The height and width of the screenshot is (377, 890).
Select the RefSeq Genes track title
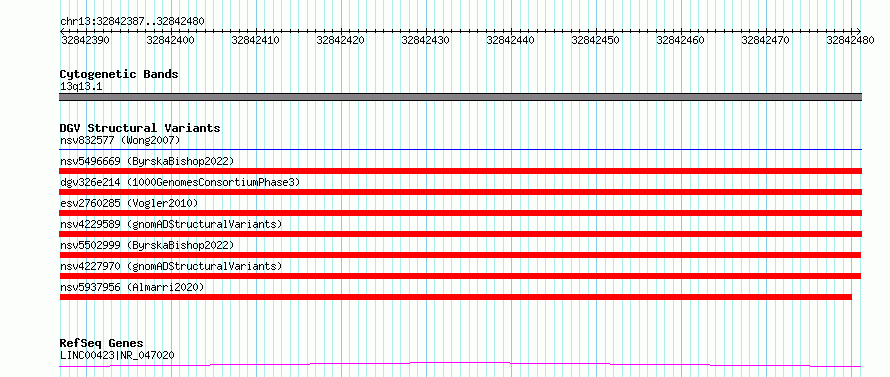[102, 344]
